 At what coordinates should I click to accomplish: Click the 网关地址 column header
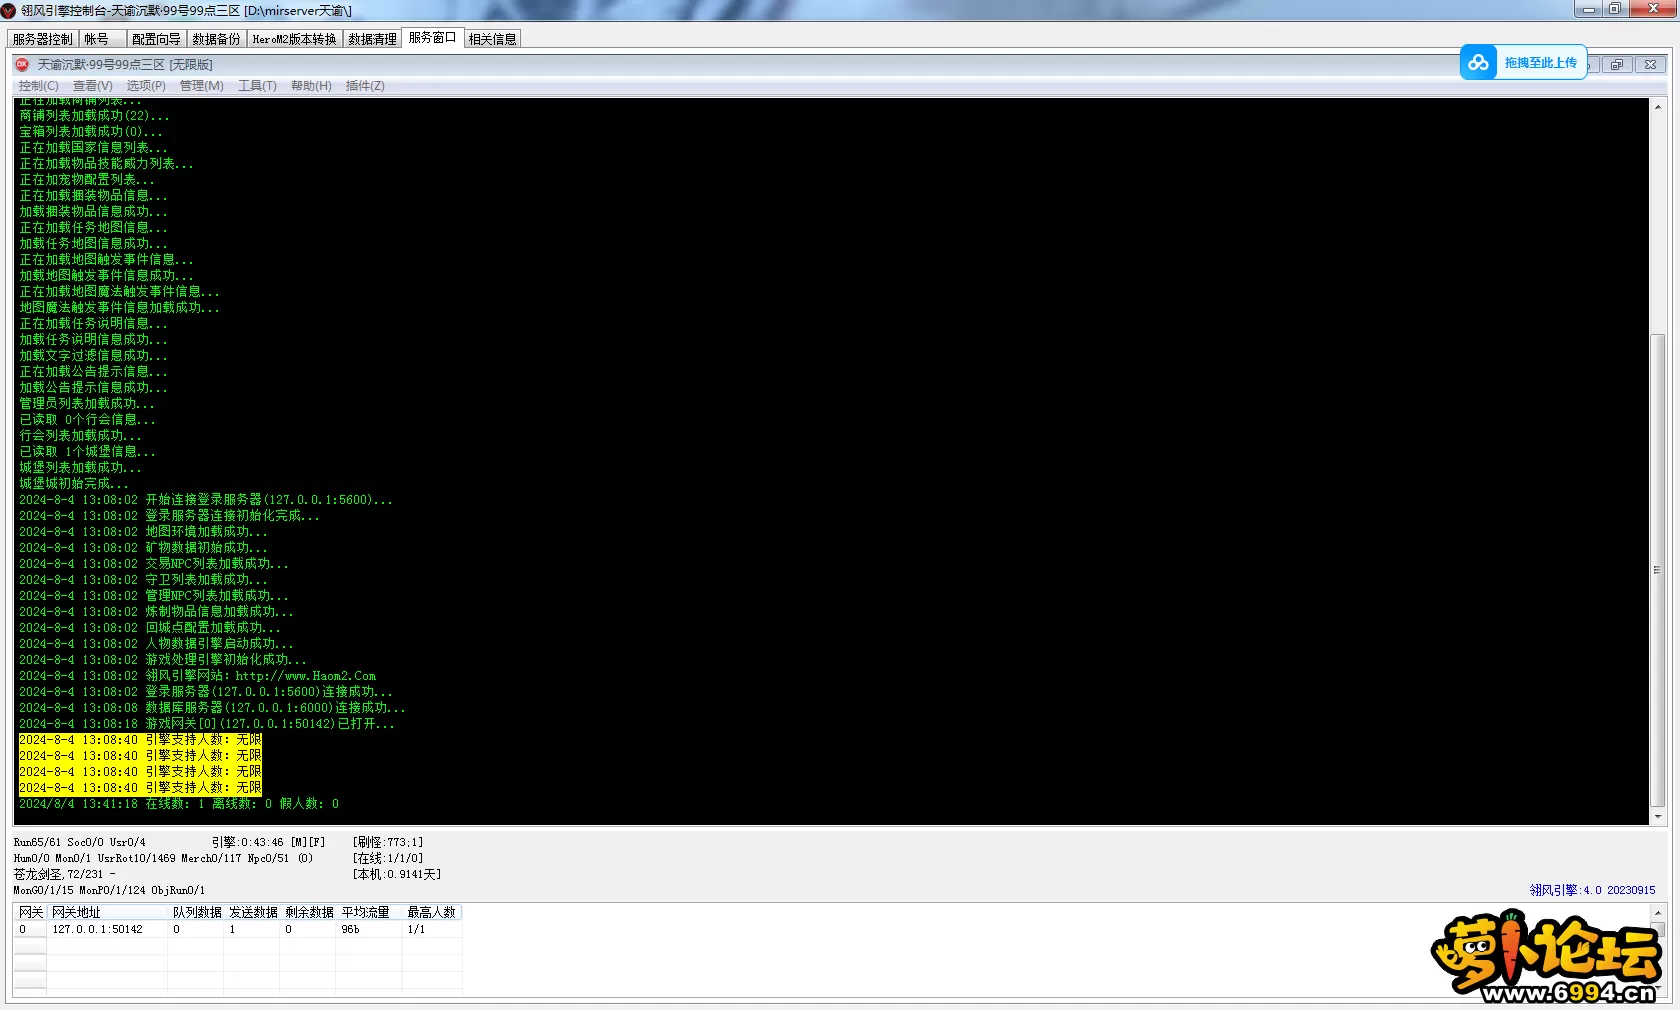point(107,912)
